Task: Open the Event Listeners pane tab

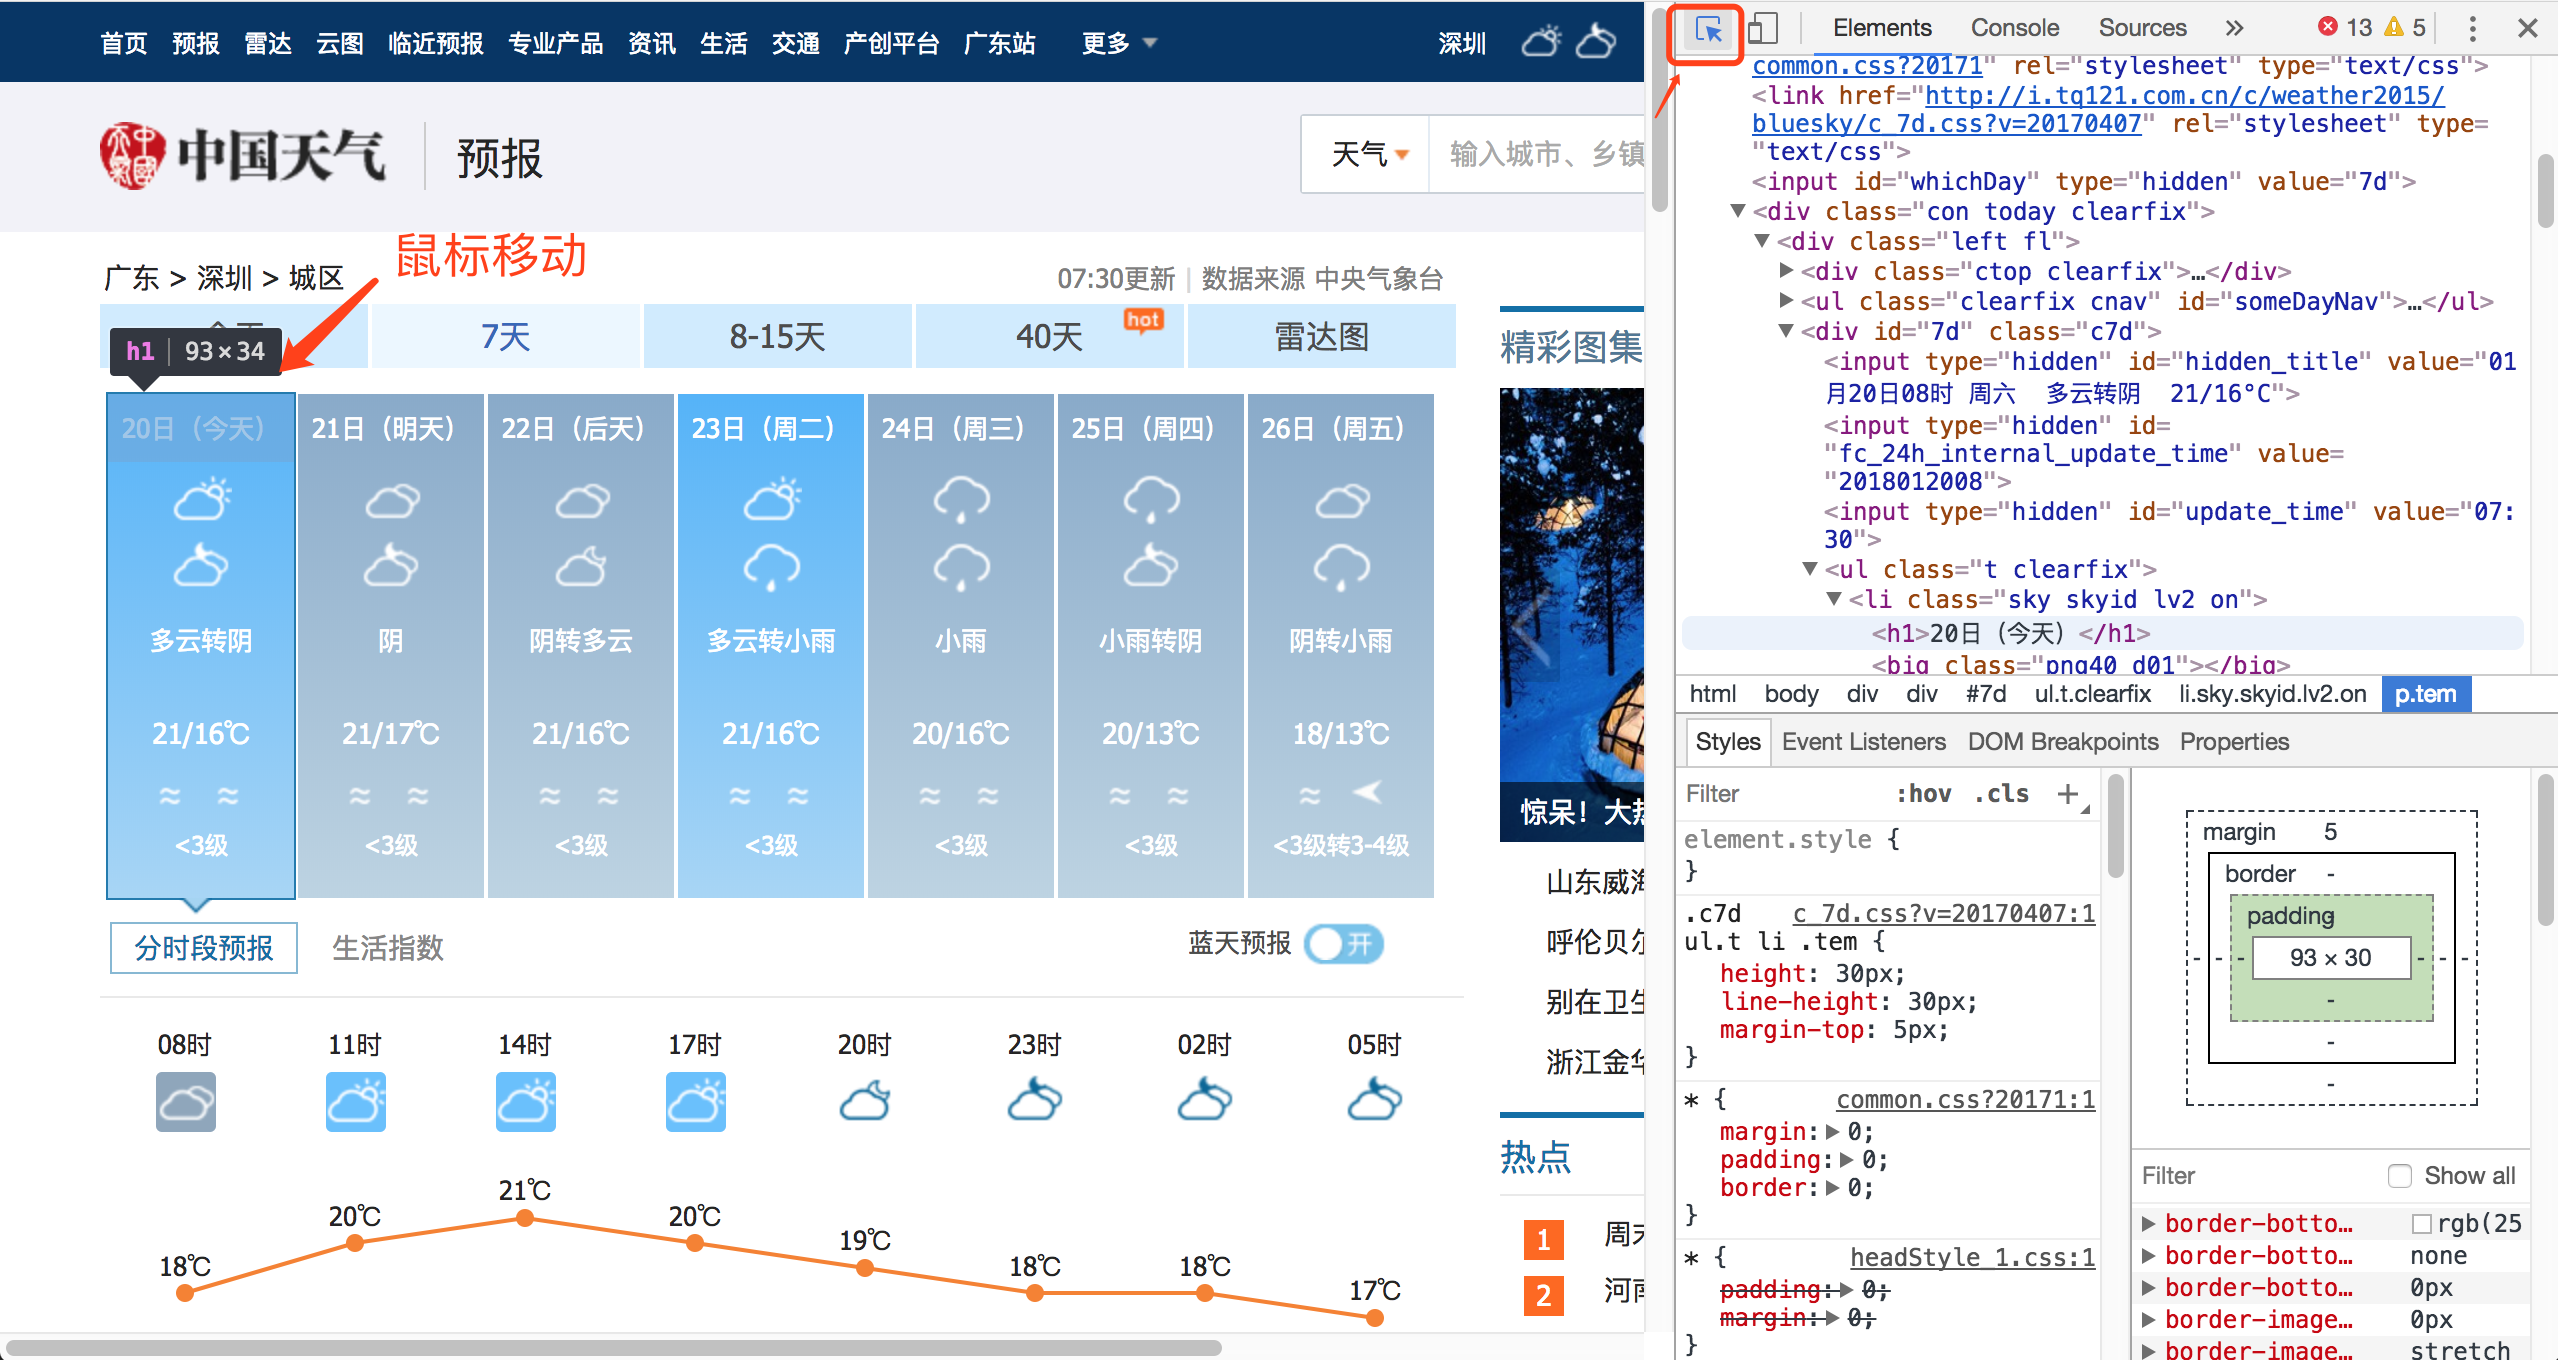Action: pyautogui.click(x=1863, y=742)
